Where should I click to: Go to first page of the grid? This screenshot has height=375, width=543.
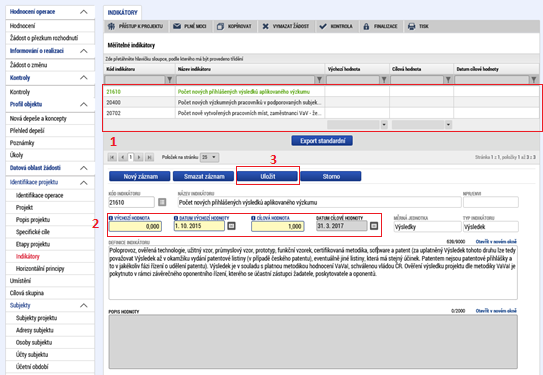[112, 157]
